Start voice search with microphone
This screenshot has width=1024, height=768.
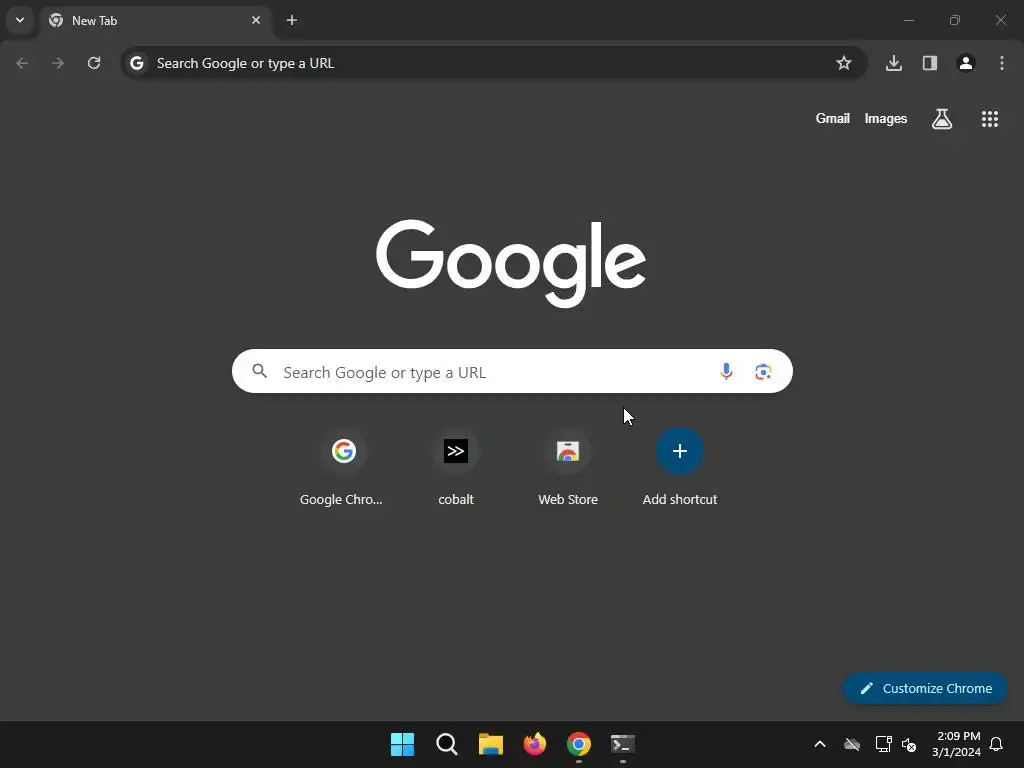pyautogui.click(x=726, y=372)
